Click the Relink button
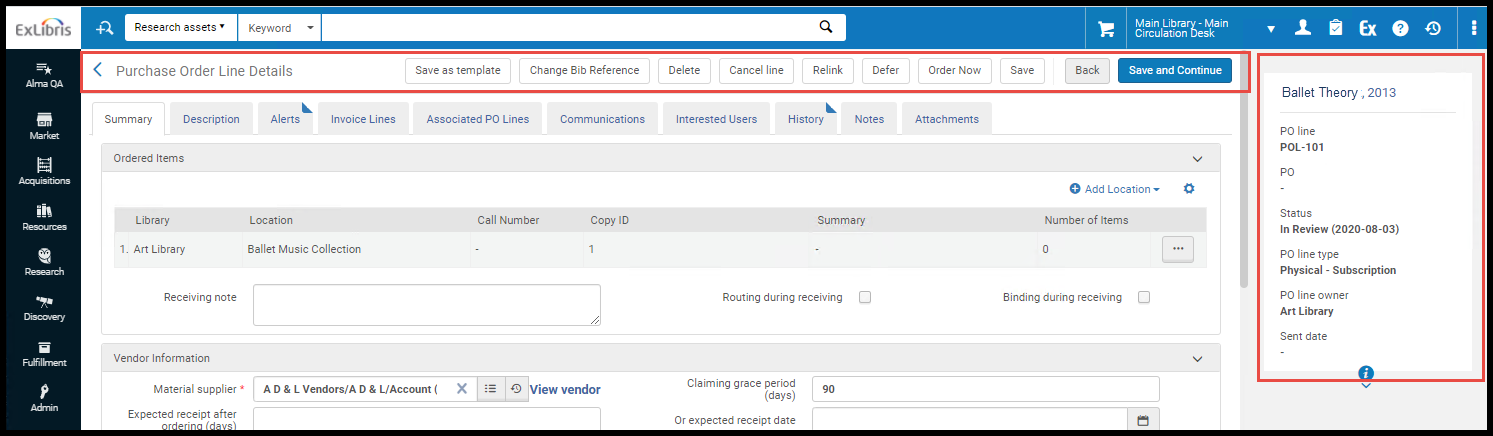Viewport: 1493px width, 436px height. click(828, 70)
